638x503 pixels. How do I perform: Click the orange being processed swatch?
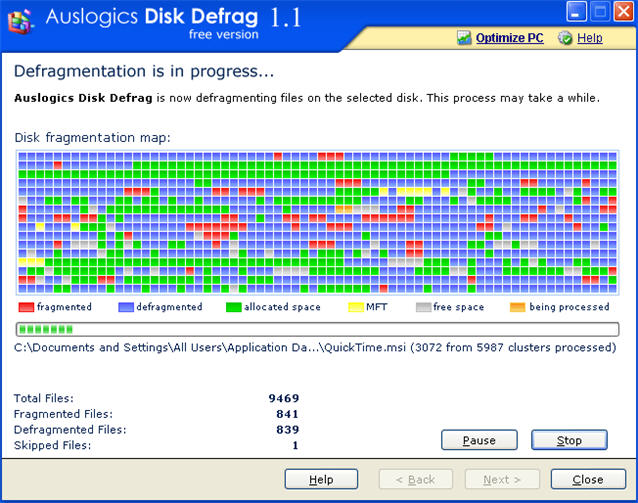(x=517, y=307)
